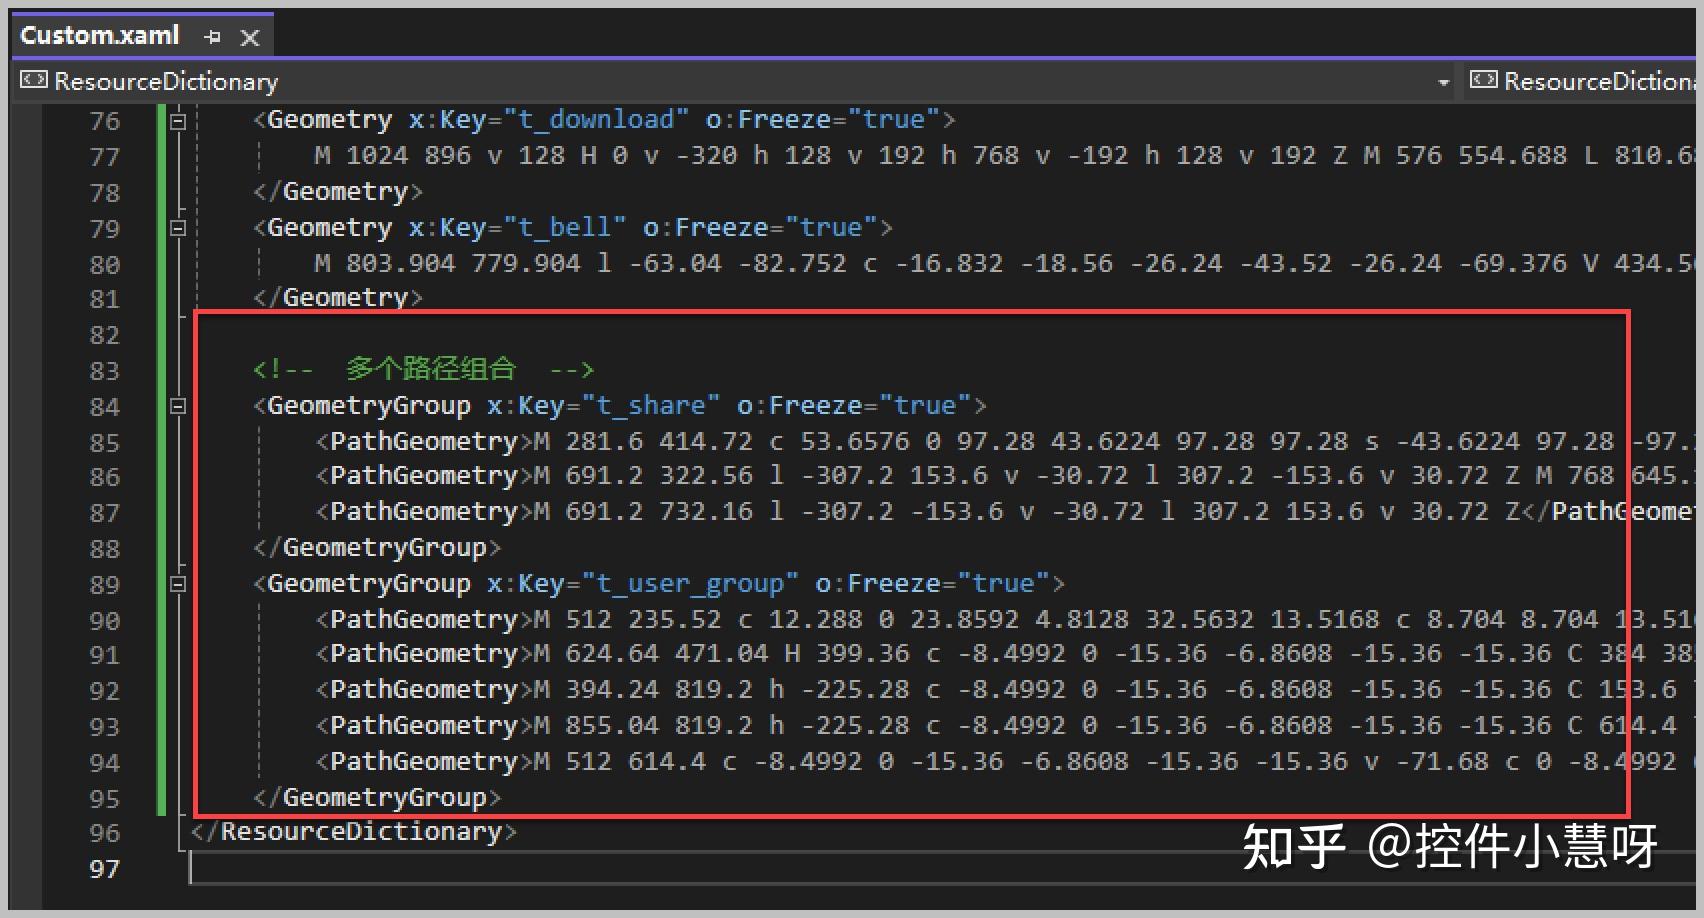
Task: Pin the Custom.xaml document tab
Action: pyautogui.click(x=211, y=36)
